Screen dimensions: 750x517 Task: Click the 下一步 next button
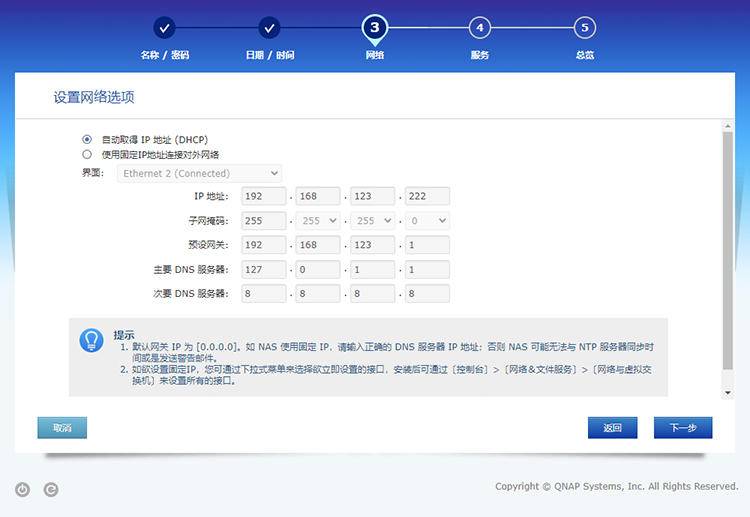(683, 428)
